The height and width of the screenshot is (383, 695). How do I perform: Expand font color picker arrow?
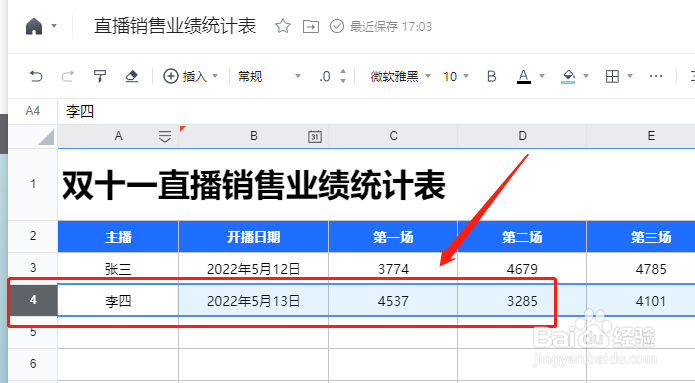[542, 76]
